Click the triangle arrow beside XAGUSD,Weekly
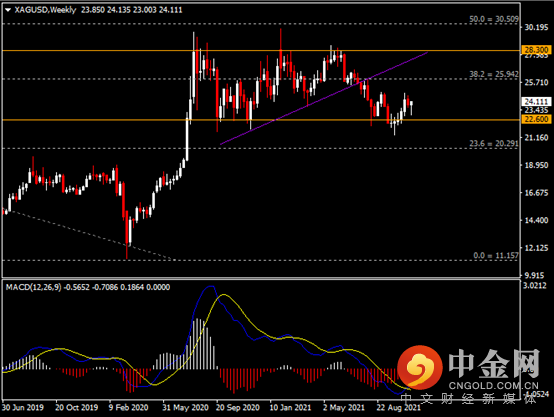 pyautogui.click(x=8, y=10)
